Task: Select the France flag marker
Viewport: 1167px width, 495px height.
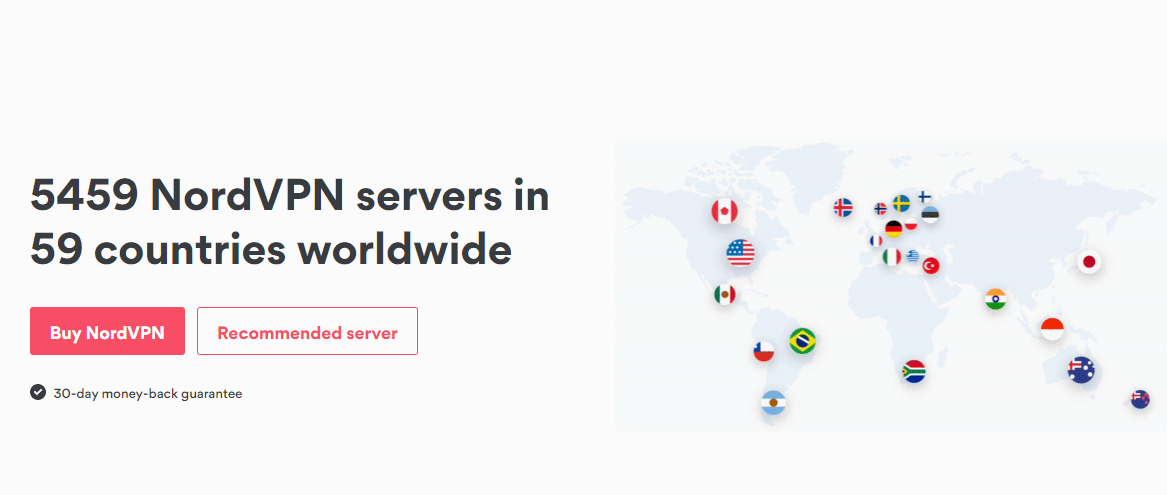Action: point(876,240)
